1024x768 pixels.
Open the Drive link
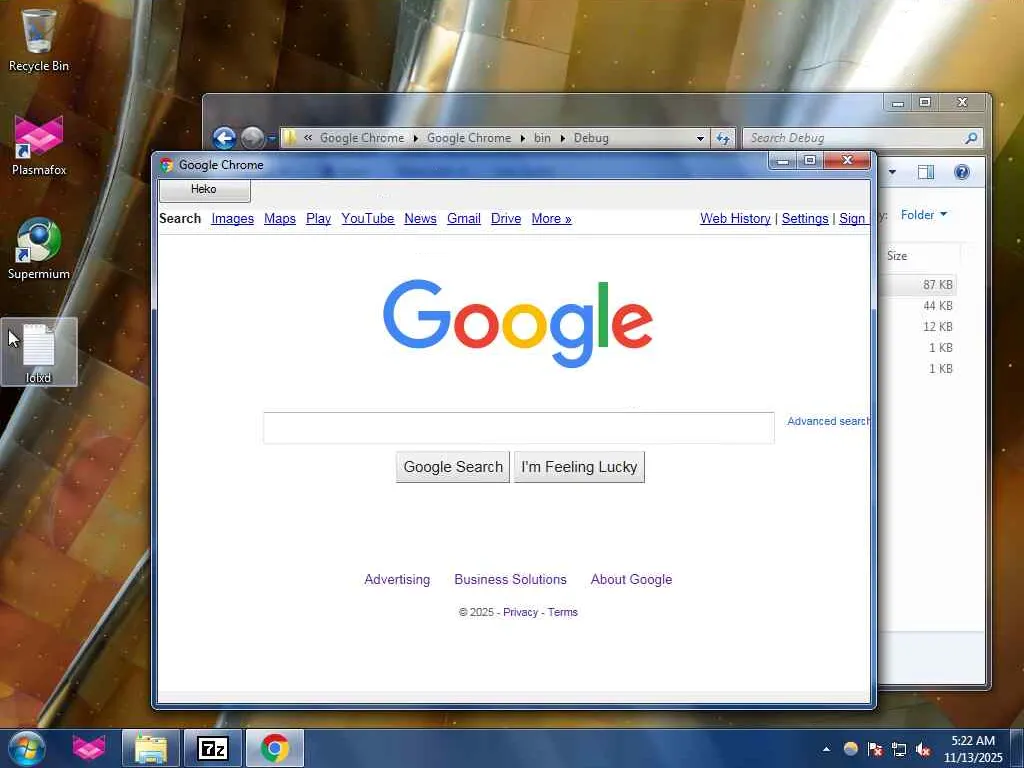pyautogui.click(x=505, y=219)
